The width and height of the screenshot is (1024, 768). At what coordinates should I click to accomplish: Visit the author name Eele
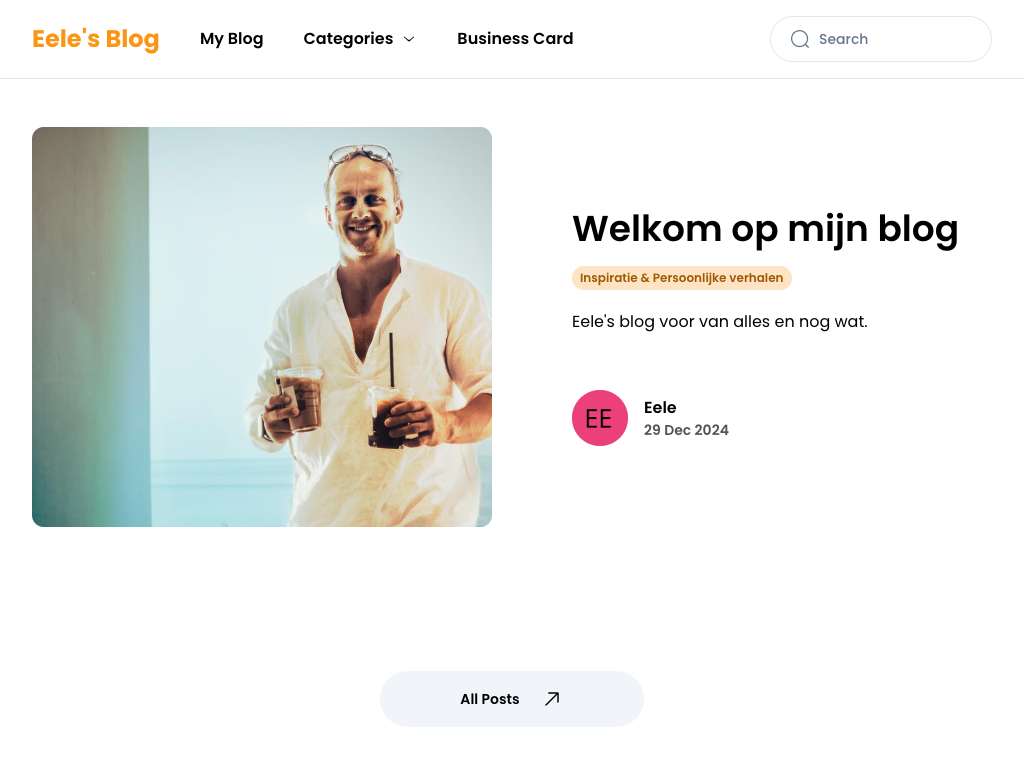(660, 408)
